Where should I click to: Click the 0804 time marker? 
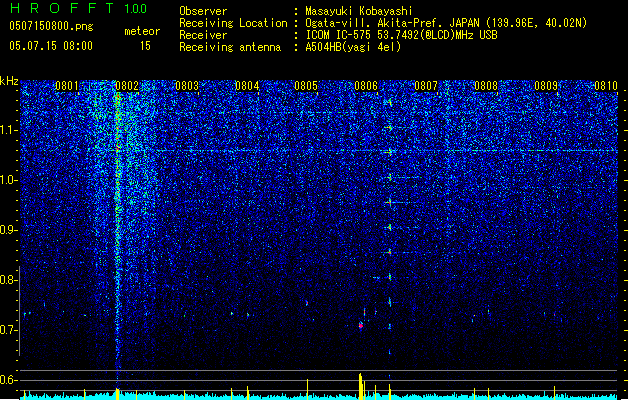tap(247, 86)
